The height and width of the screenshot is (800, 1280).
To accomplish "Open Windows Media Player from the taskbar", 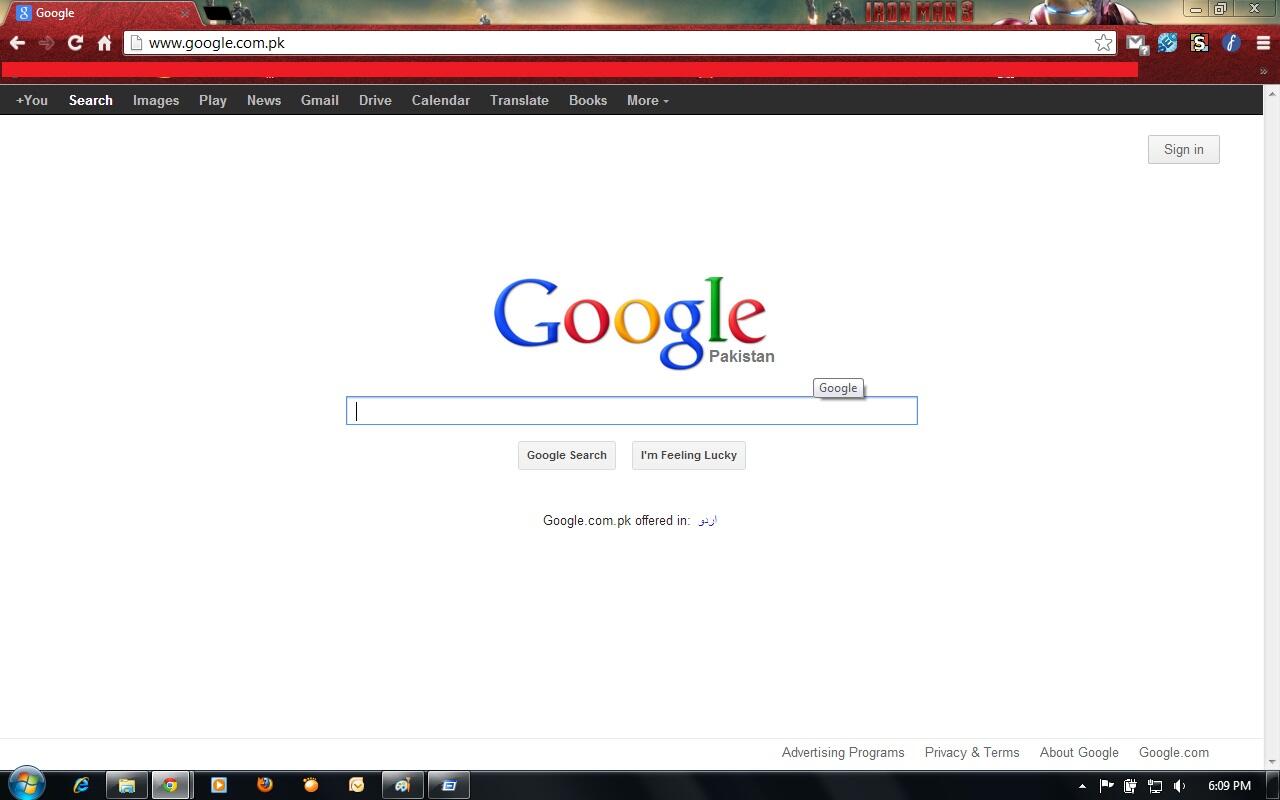I will point(219,785).
